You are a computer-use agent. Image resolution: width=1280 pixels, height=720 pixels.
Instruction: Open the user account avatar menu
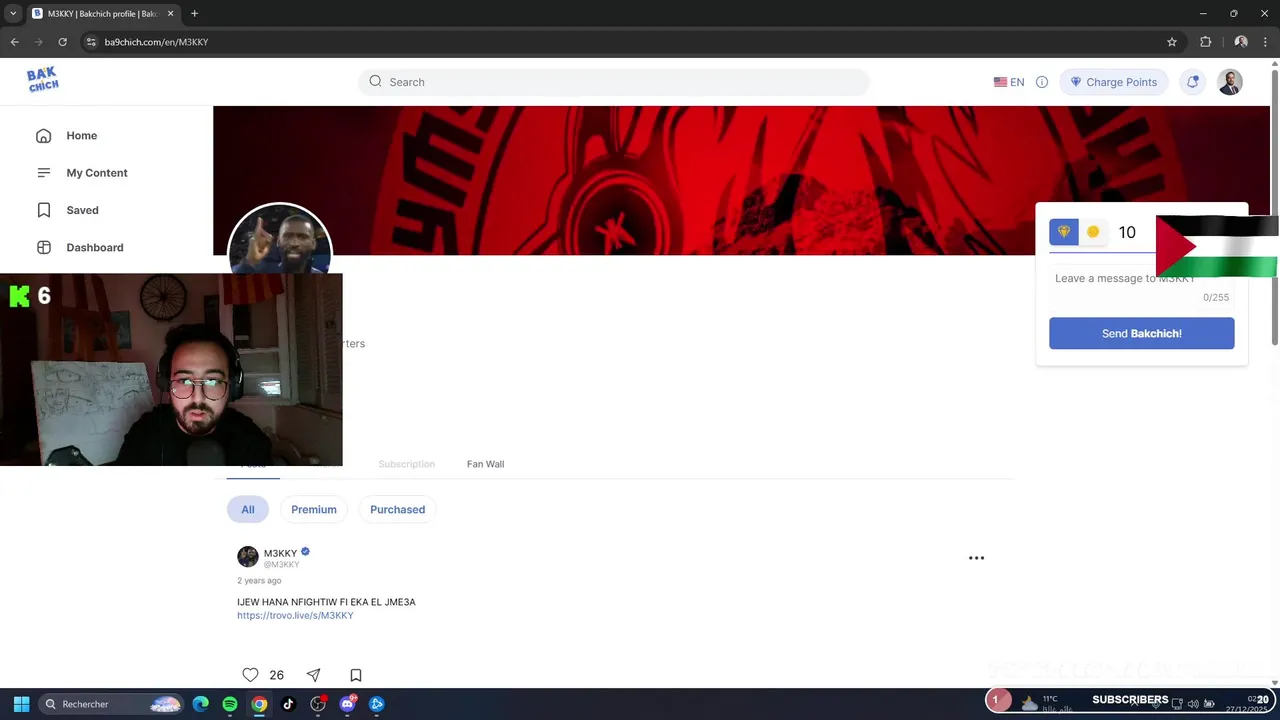click(1230, 82)
